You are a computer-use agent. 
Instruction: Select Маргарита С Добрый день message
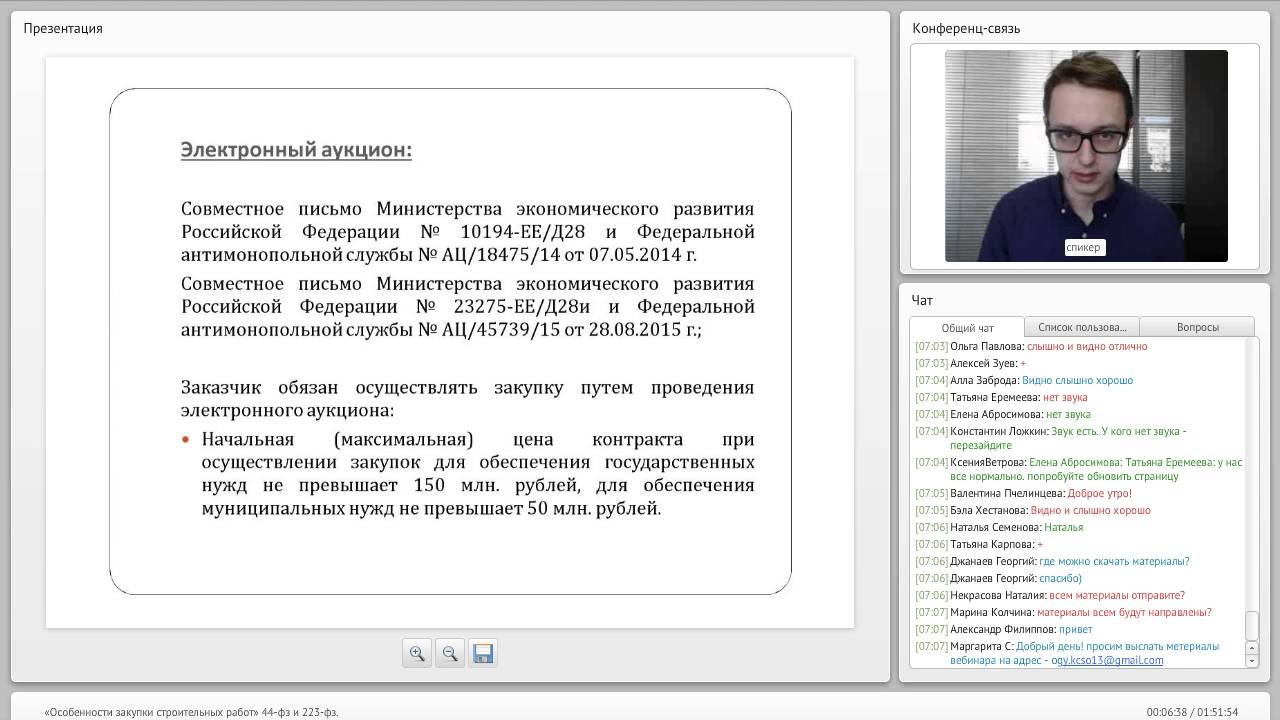pos(1067,653)
